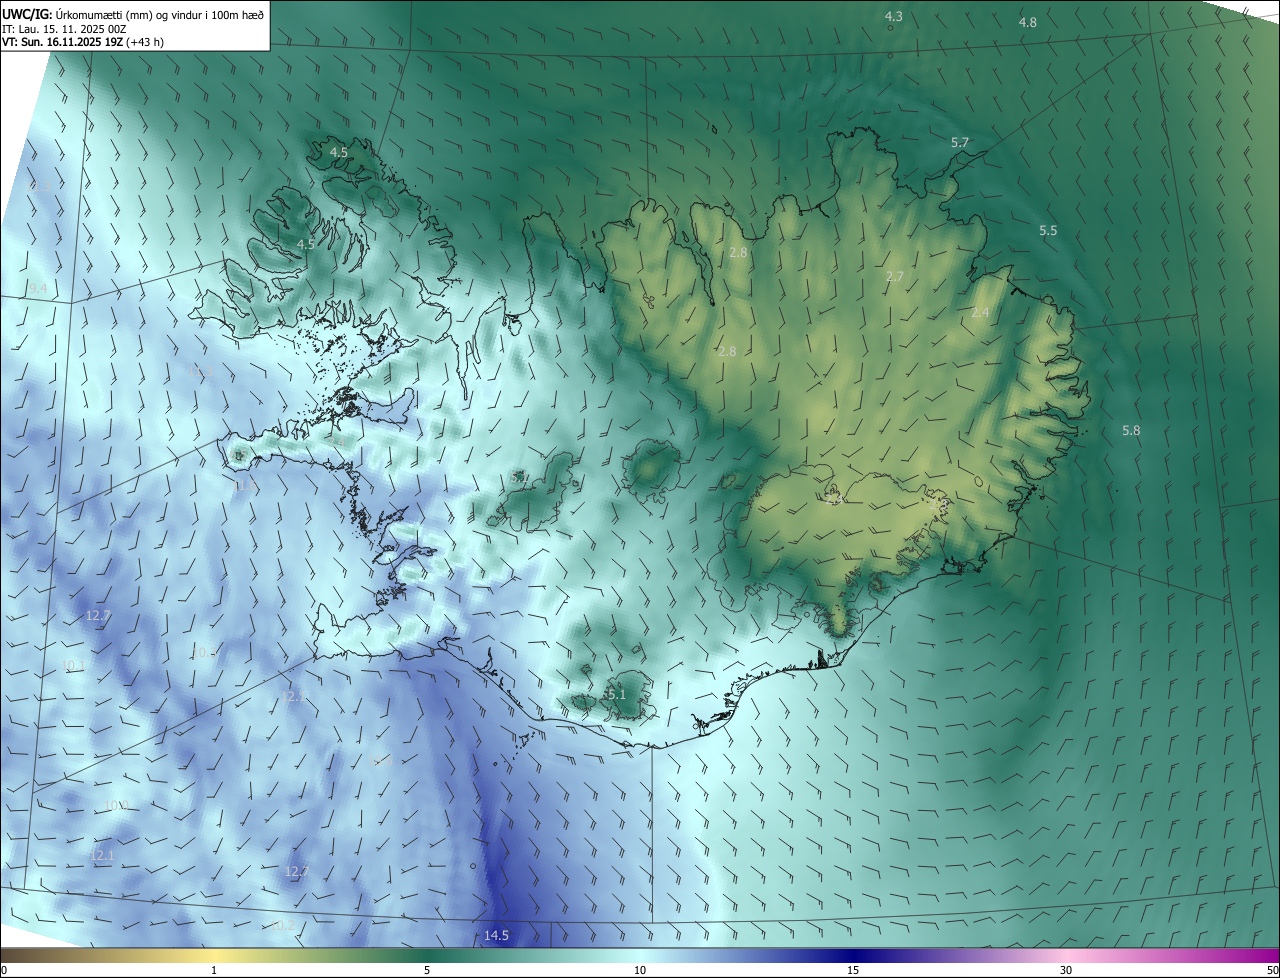Click the VT valid time line in the header
The image size is (1280, 978).
[83, 43]
